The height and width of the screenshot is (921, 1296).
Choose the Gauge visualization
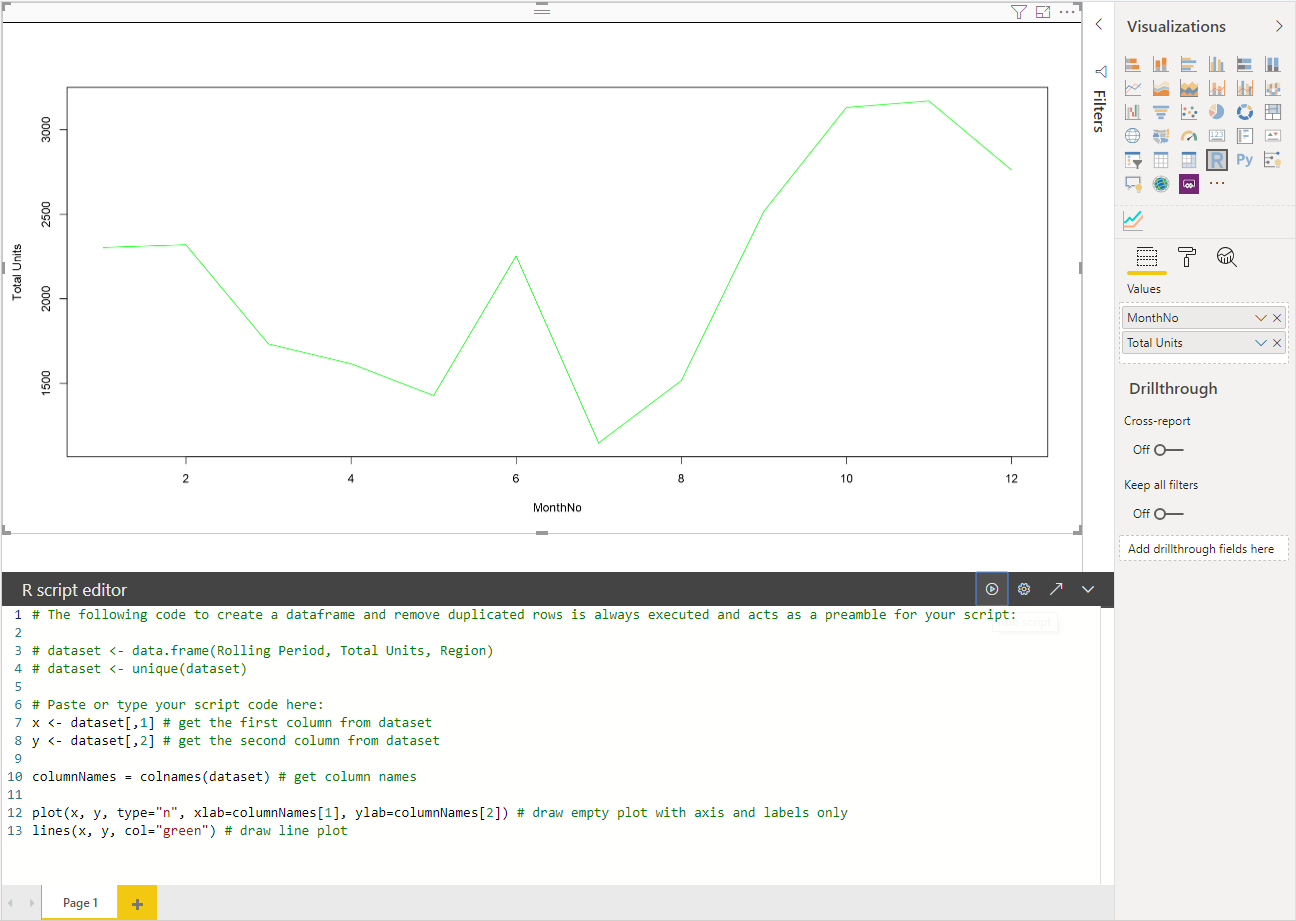click(1188, 136)
